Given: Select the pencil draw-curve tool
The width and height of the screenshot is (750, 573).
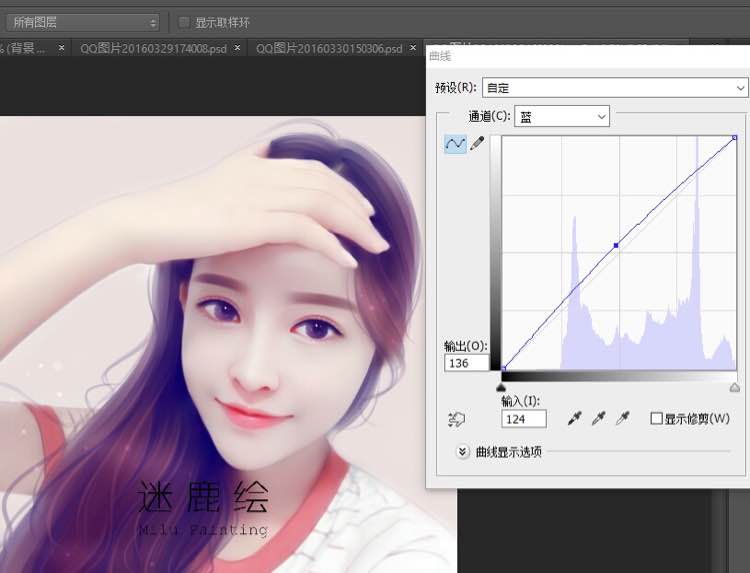Looking at the screenshot, I should coord(477,144).
